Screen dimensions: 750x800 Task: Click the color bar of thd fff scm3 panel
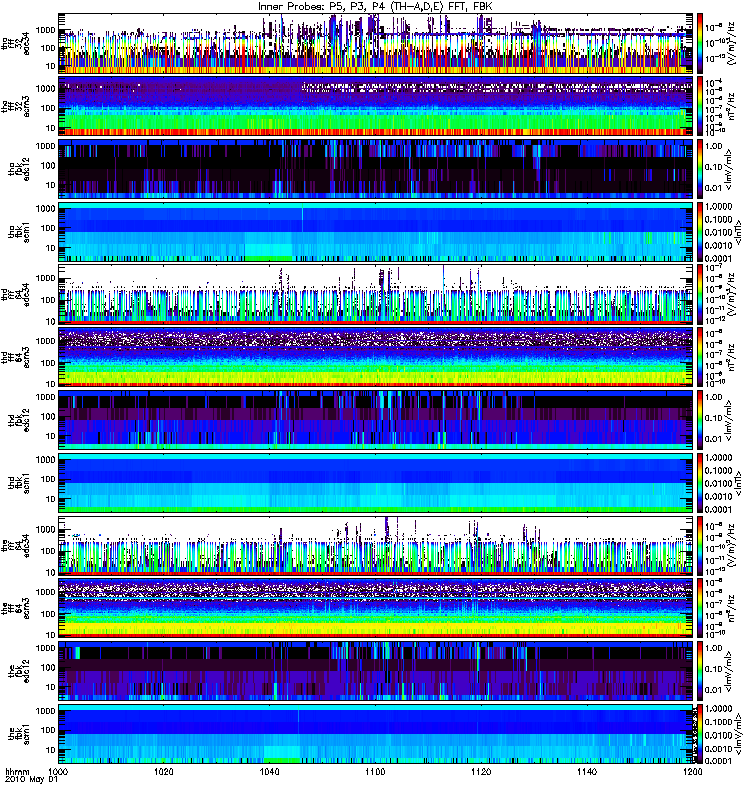pyautogui.click(x=699, y=357)
